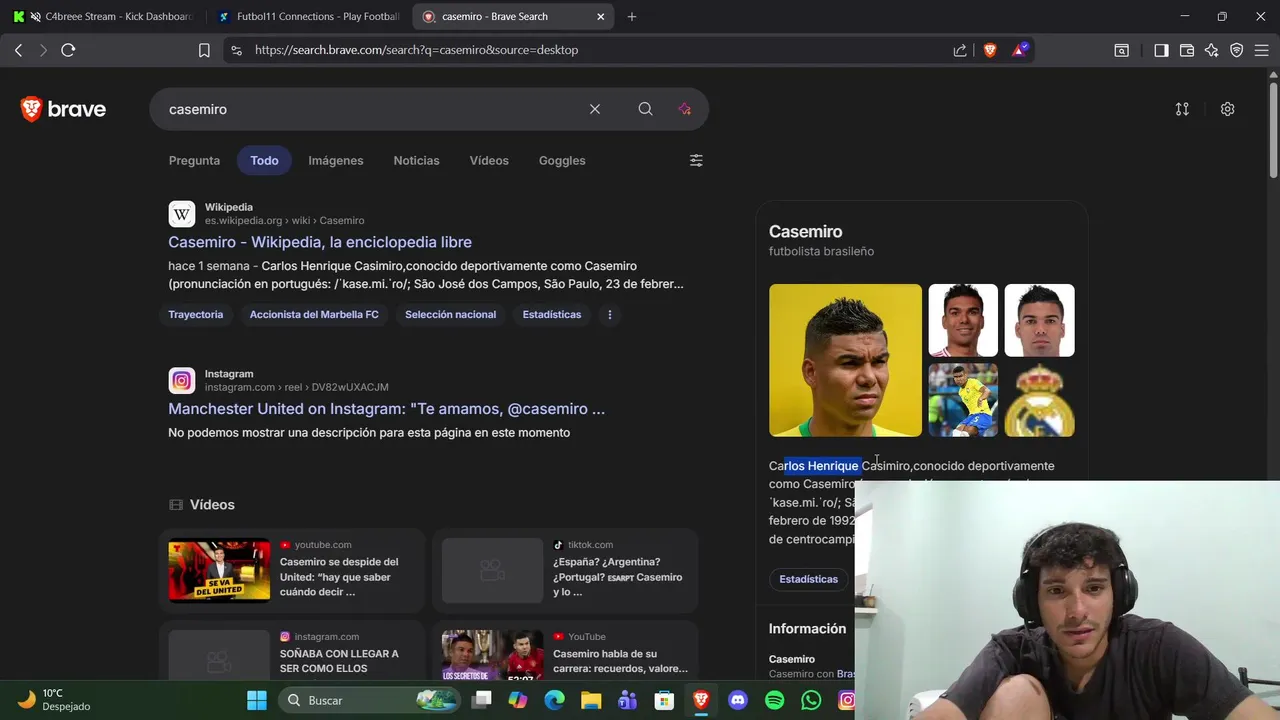The width and height of the screenshot is (1280, 720).
Task: Open a new tab with the plus button
Action: (631, 17)
